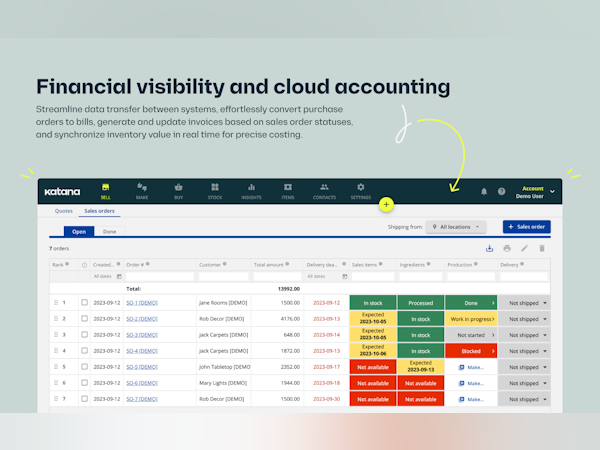This screenshot has width=600, height=450.
Task: Click the info icon beside Total amount header
Action: (287, 264)
